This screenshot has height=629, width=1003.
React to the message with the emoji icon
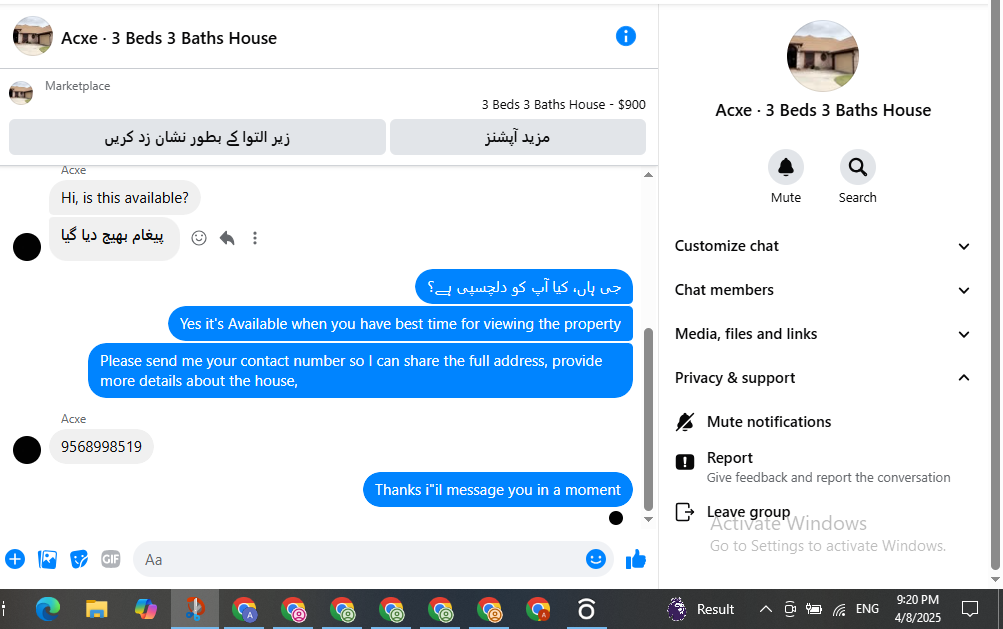point(199,238)
